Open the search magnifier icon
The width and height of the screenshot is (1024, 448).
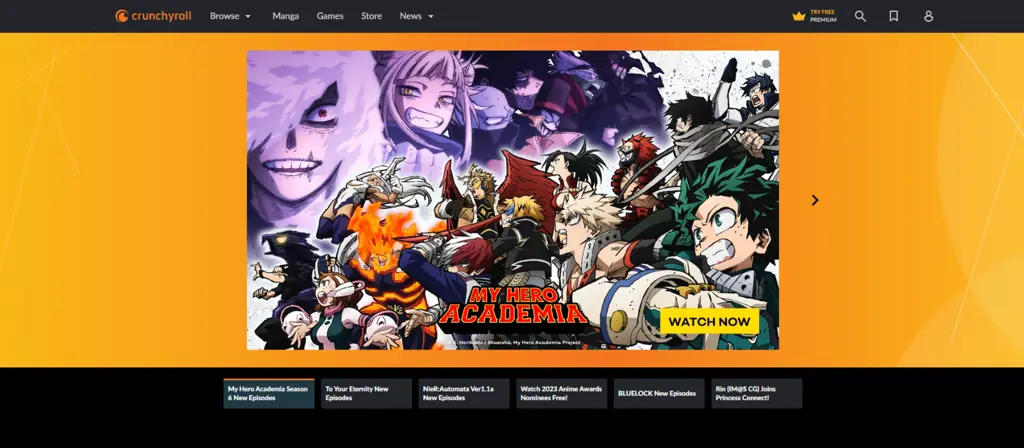point(860,16)
